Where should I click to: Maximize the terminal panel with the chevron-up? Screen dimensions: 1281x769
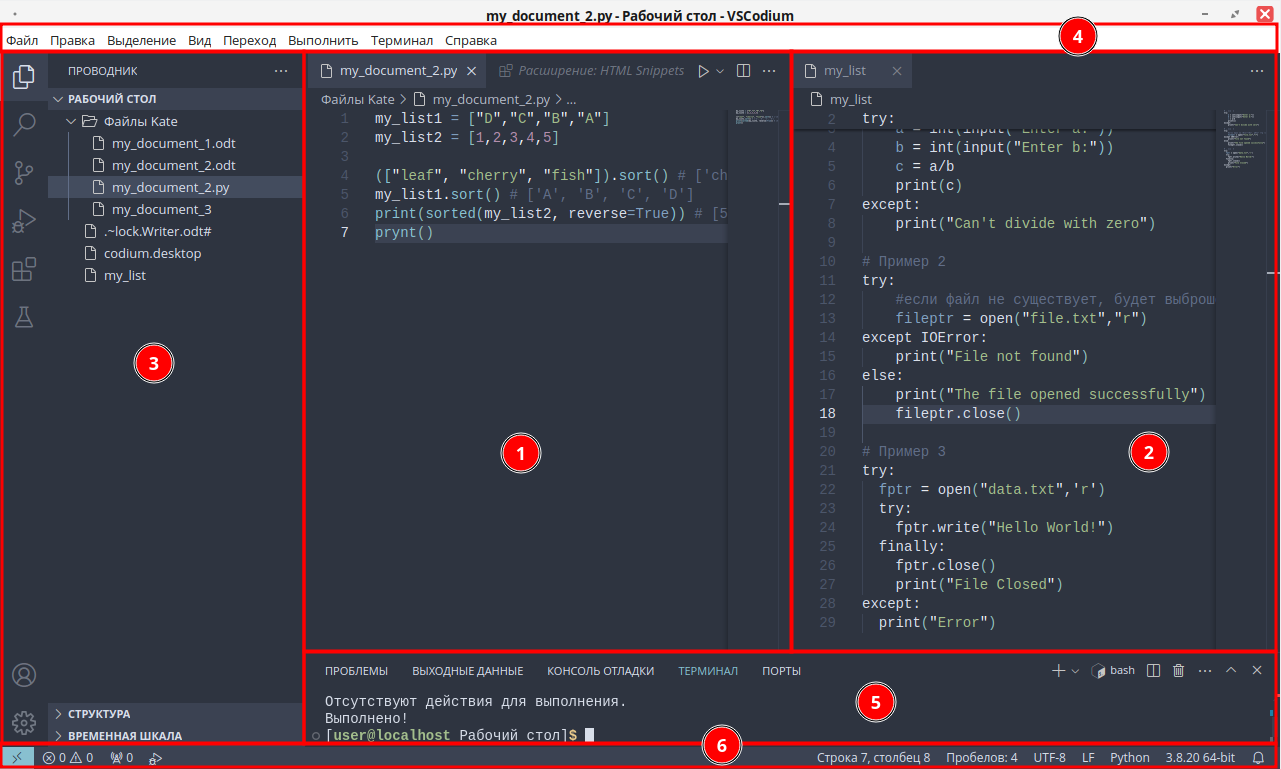[1231, 670]
